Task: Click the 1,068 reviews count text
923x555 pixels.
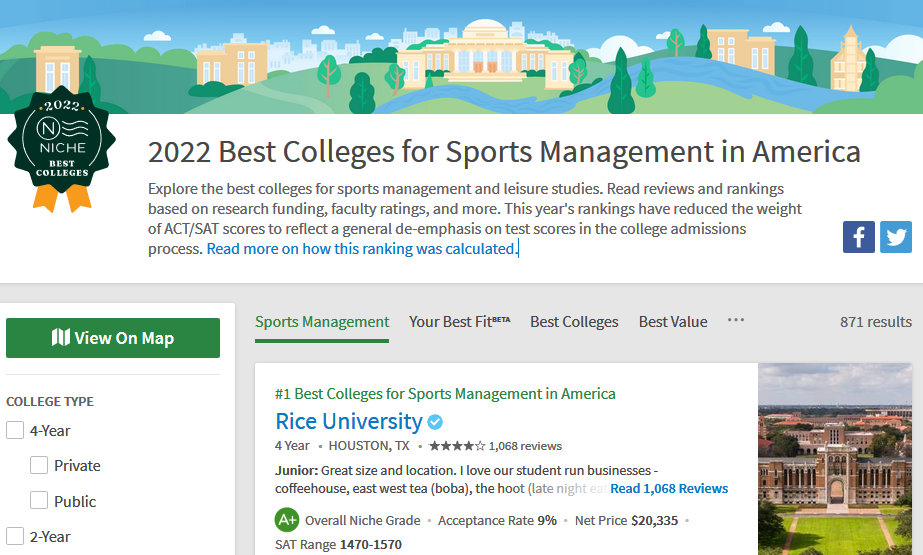Action: (x=525, y=446)
